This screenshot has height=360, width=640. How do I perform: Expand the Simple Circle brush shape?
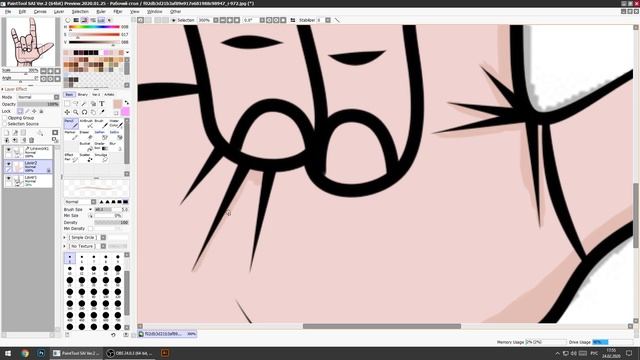click(x=64, y=237)
